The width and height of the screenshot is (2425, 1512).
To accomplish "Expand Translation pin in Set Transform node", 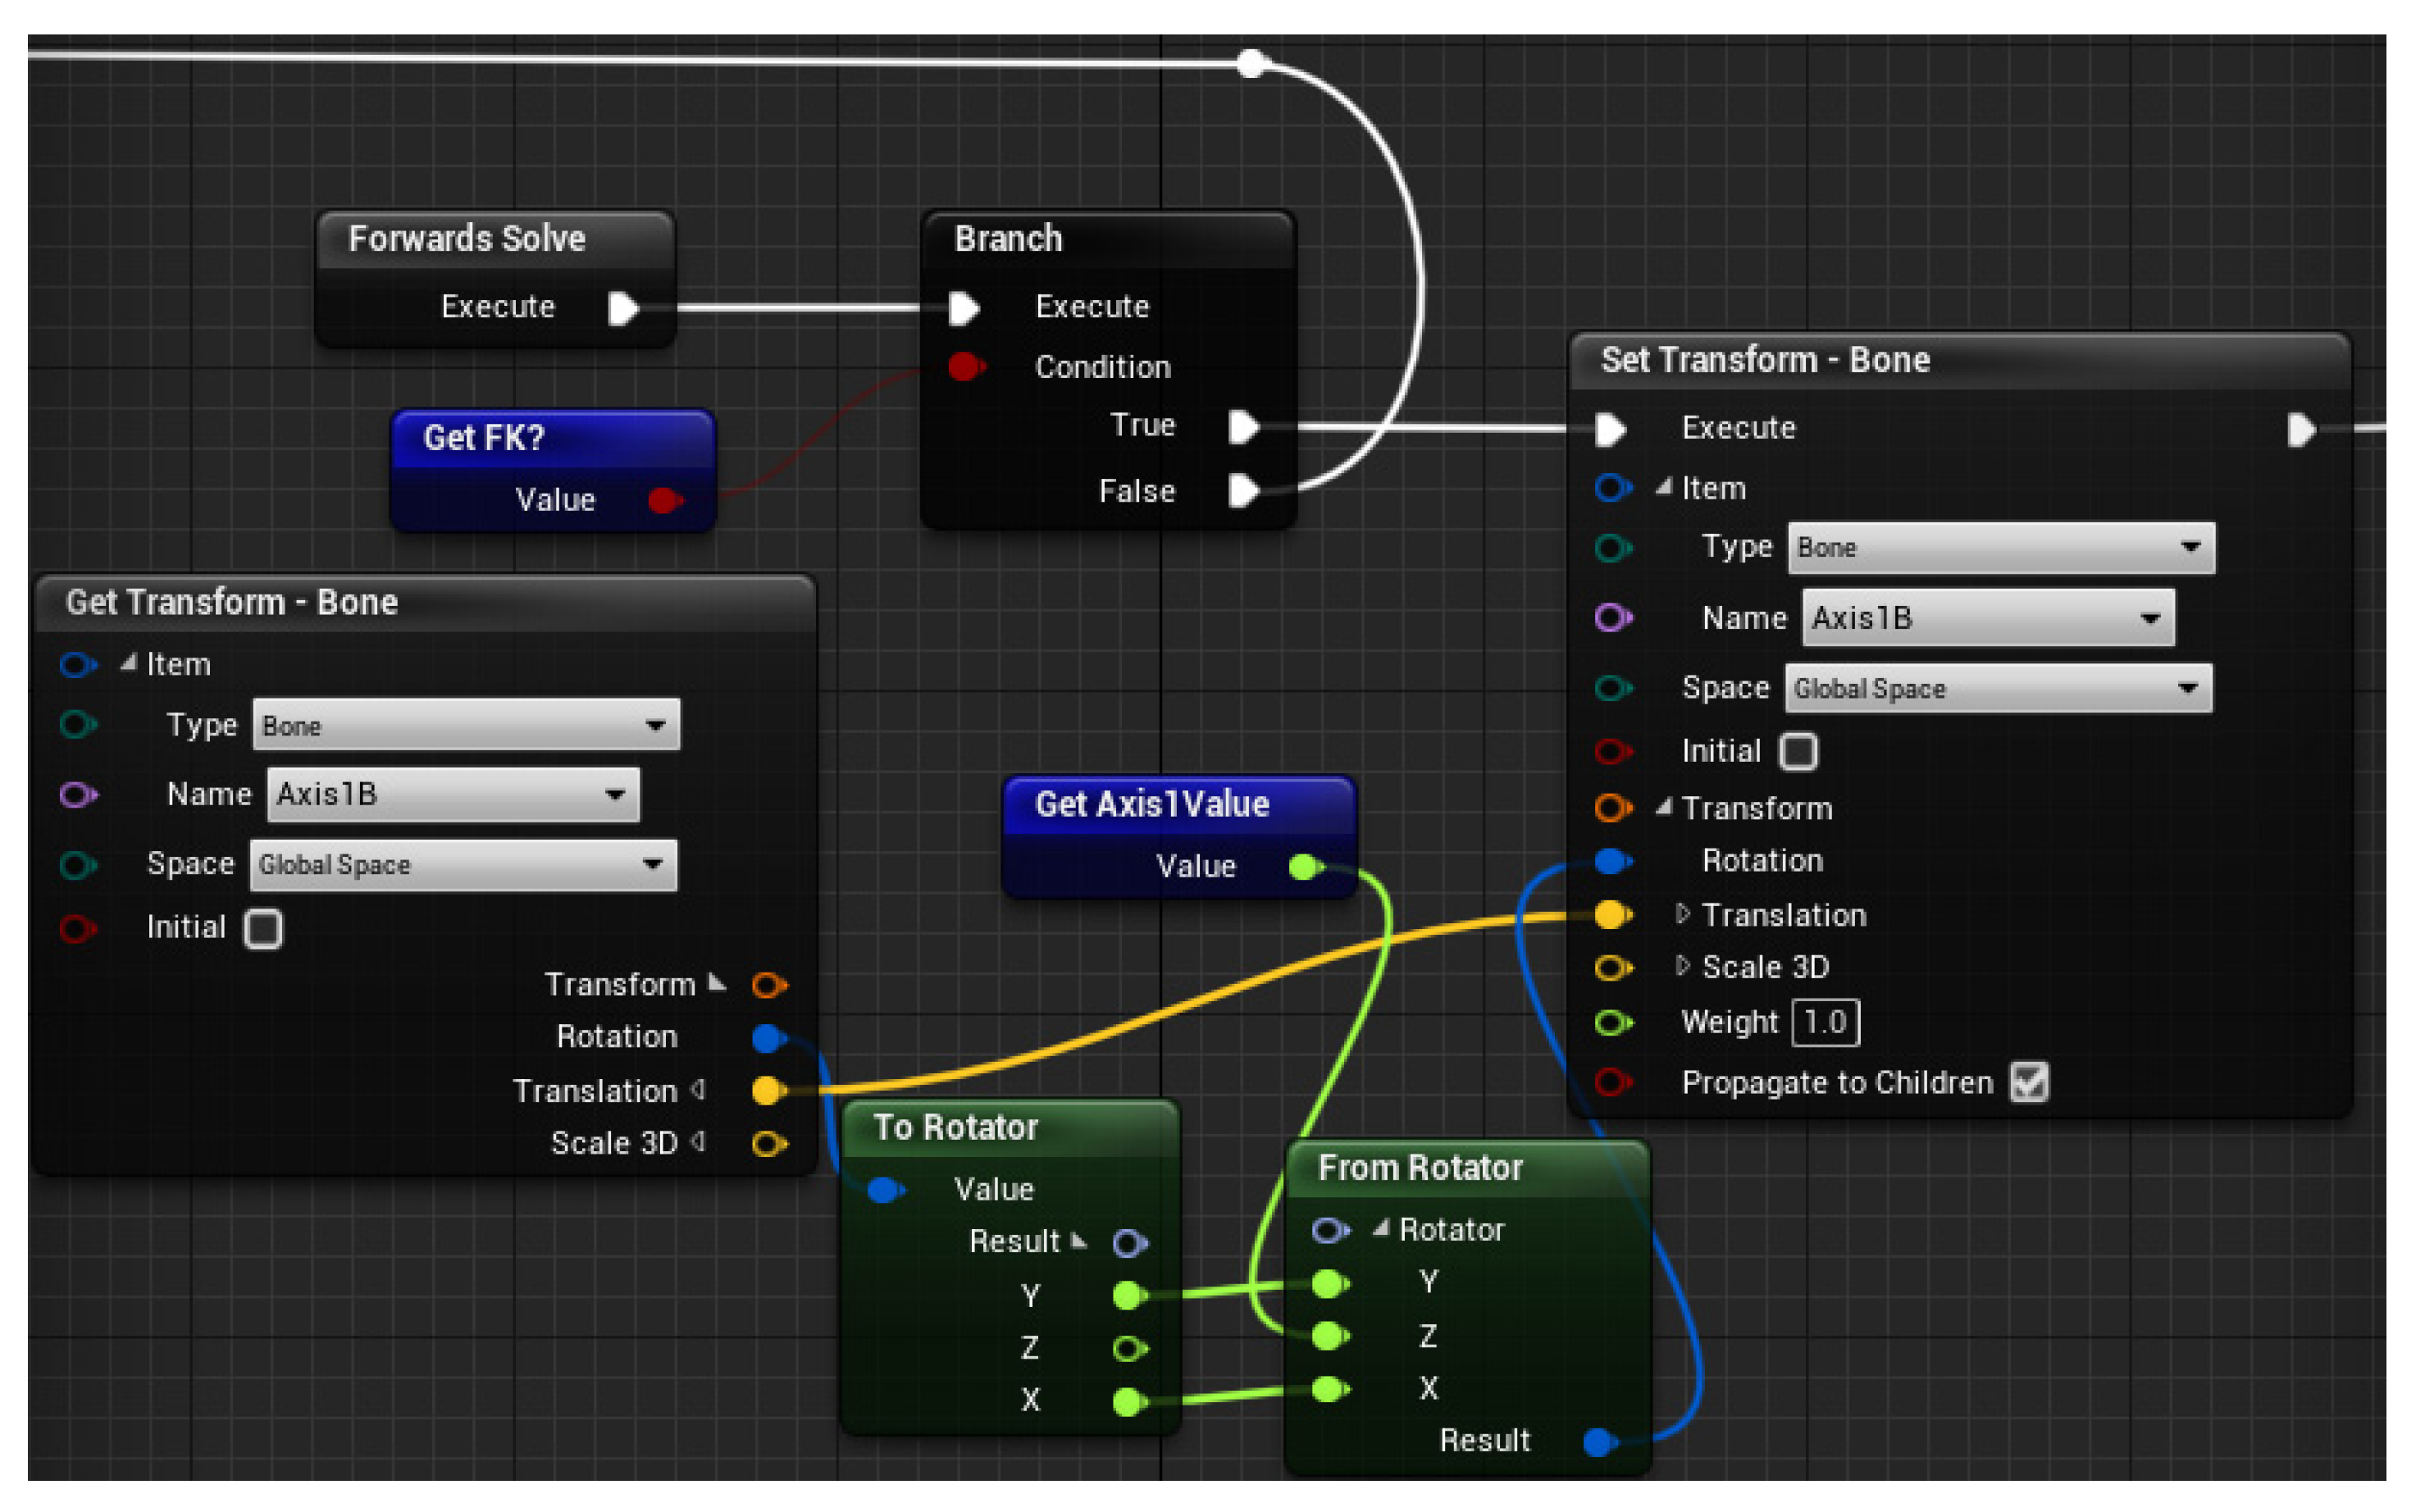I will pos(1683,914).
